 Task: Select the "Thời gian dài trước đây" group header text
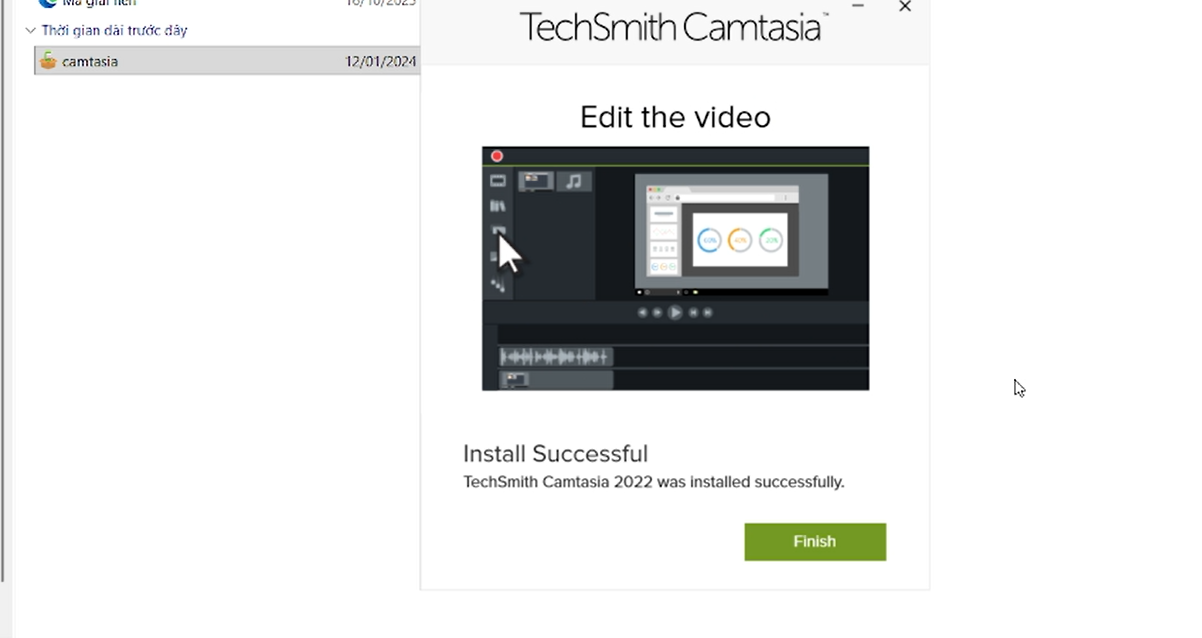(114, 31)
